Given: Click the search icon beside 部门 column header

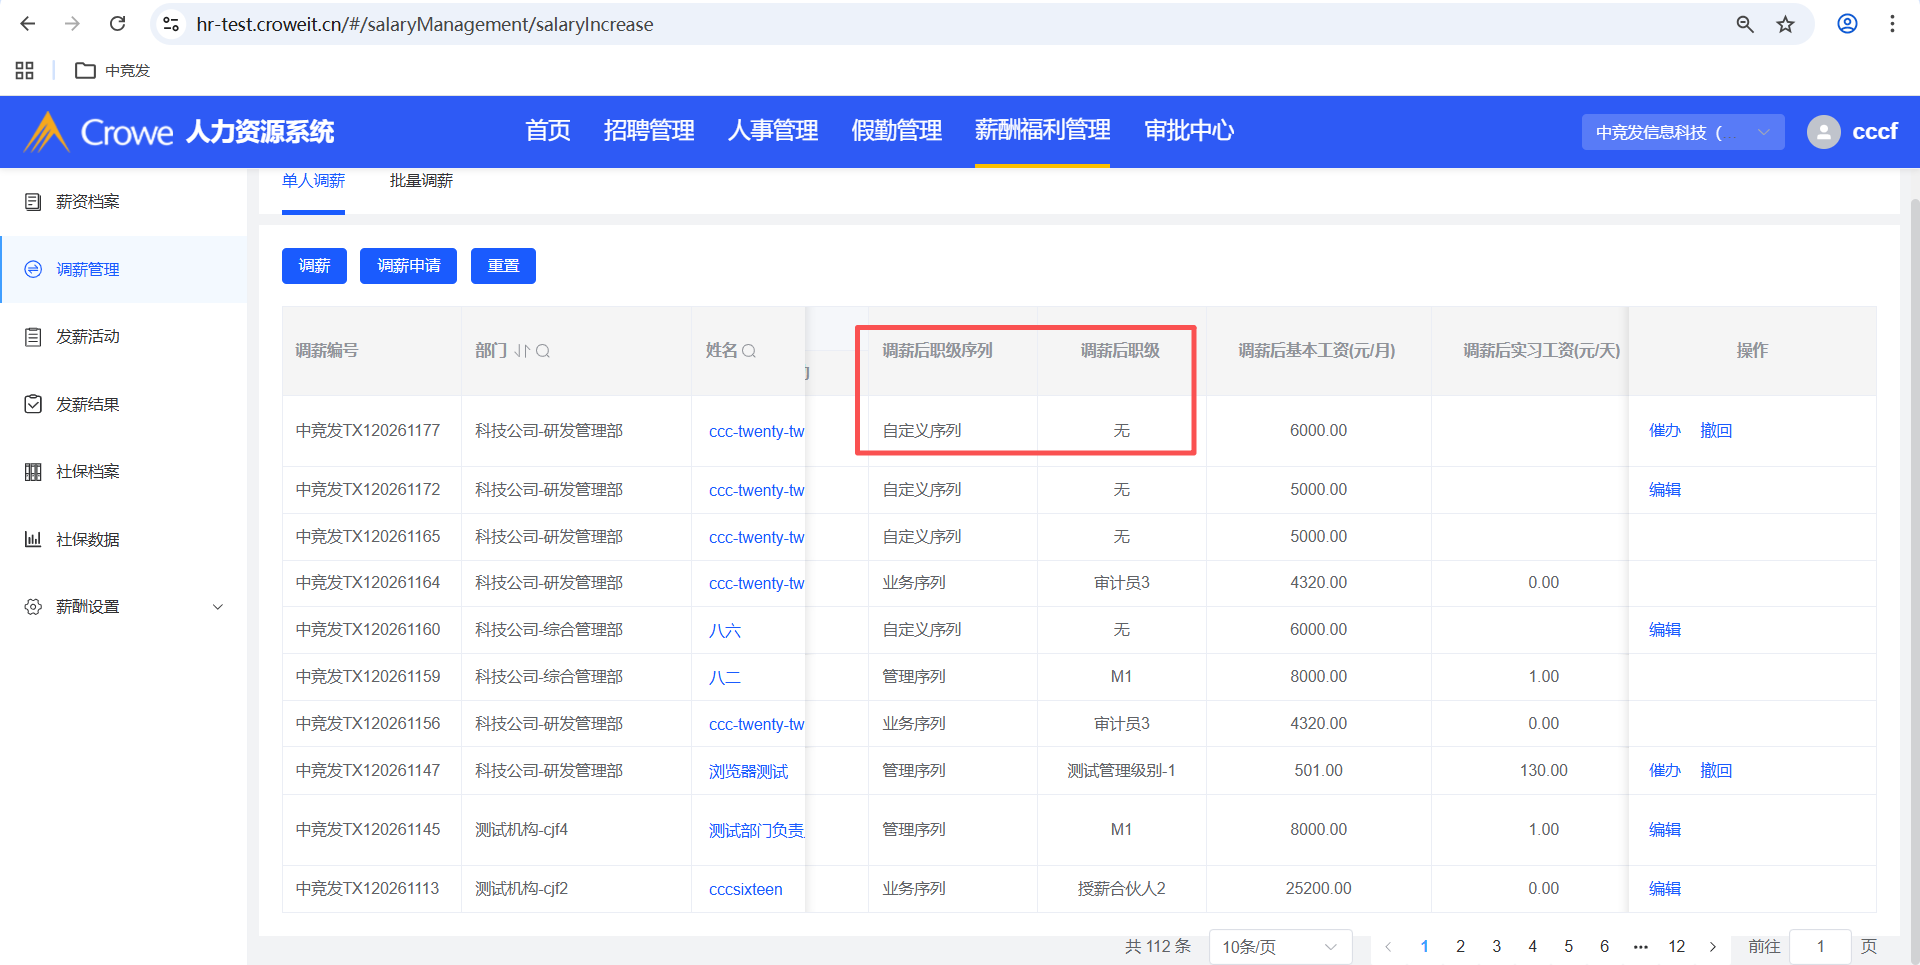Looking at the screenshot, I should click(x=543, y=351).
